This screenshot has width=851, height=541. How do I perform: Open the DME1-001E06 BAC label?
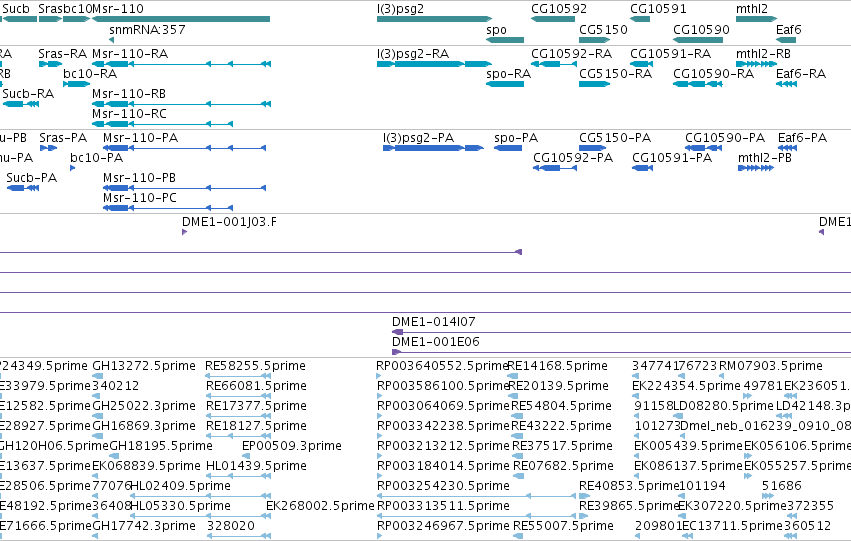pyautogui.click(x=436, y=342)
